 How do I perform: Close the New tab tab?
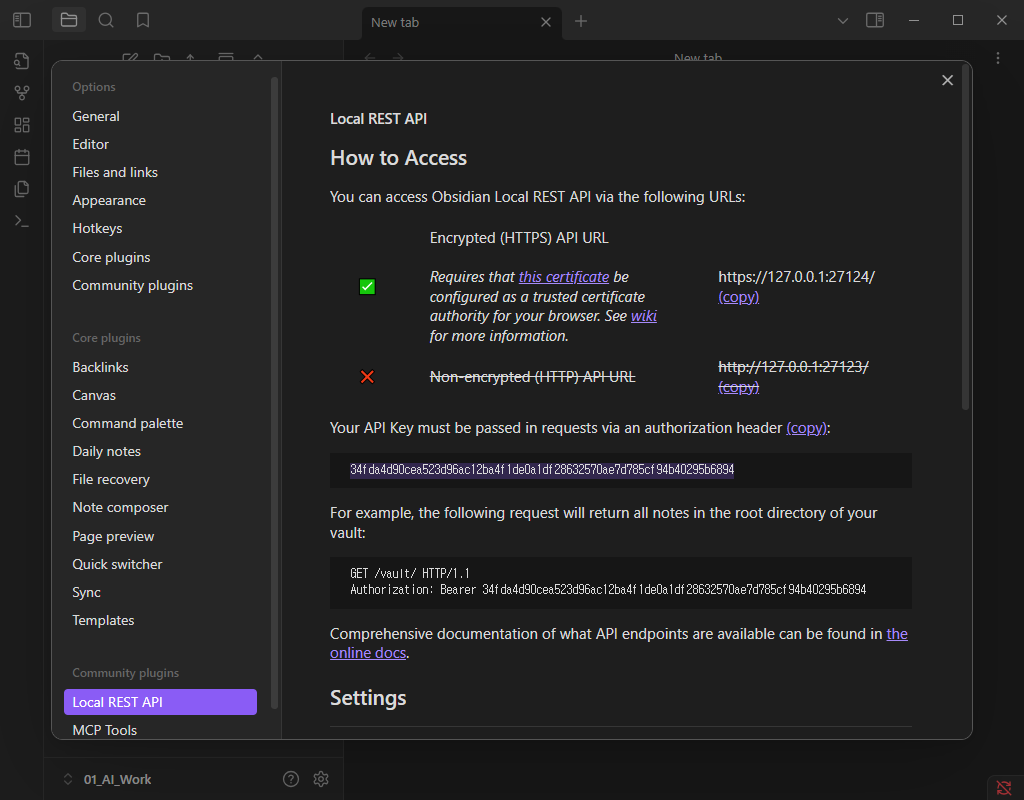[546, 22]
